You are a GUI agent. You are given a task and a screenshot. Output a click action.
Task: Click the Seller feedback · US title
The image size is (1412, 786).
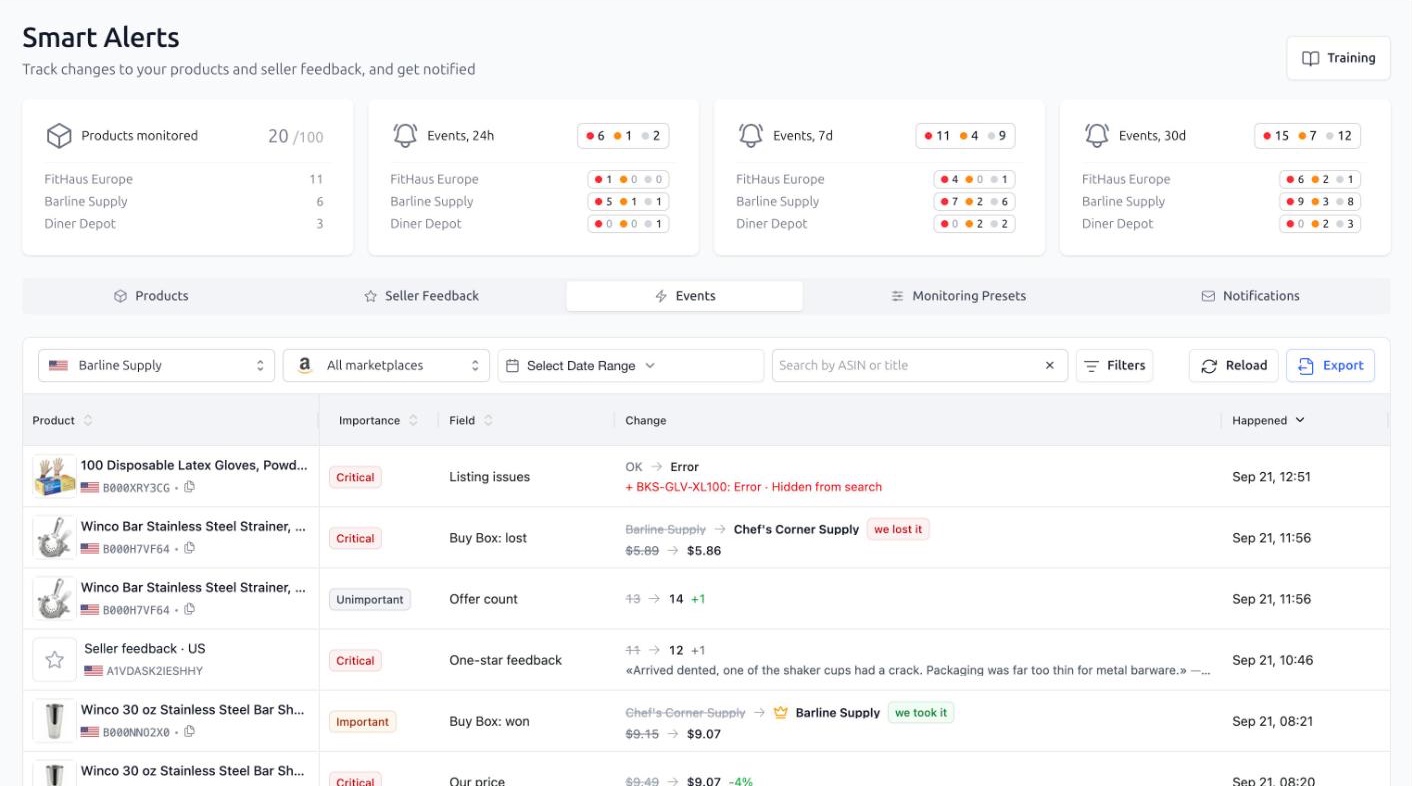tap(144, 648)
